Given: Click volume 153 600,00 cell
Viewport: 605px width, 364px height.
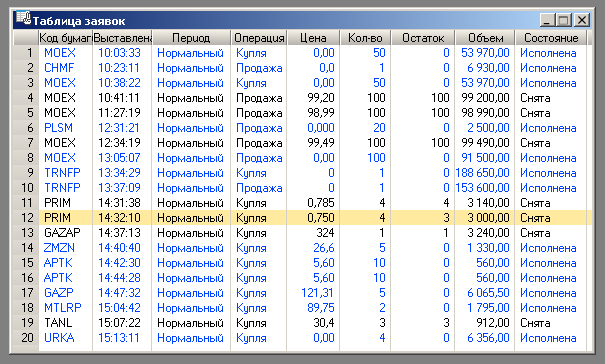Looking at the screenshot, I should [x=483, y=188].
